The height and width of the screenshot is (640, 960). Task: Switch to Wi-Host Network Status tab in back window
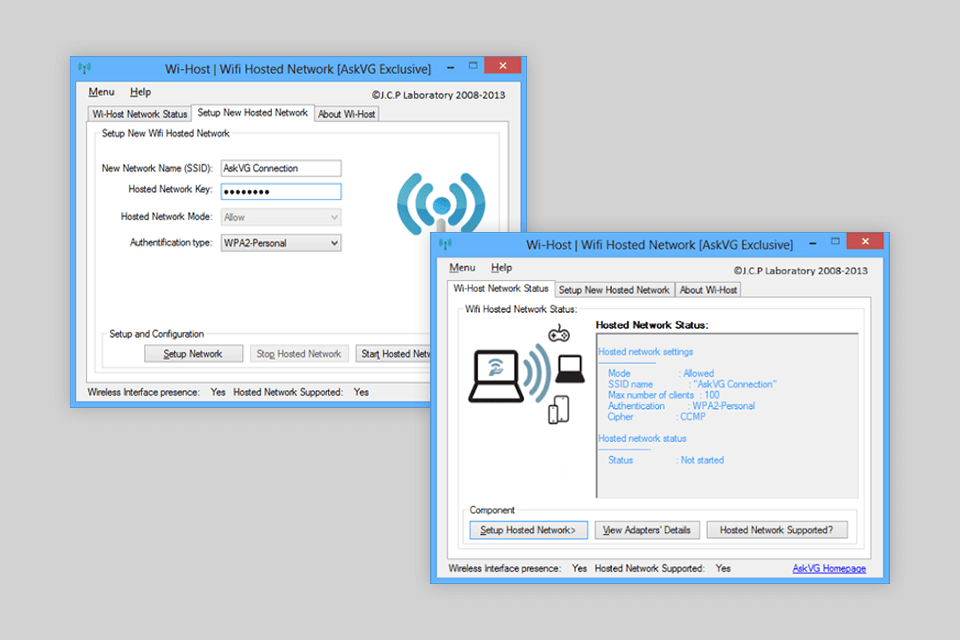pyautogui.click(x=140, y=114)
